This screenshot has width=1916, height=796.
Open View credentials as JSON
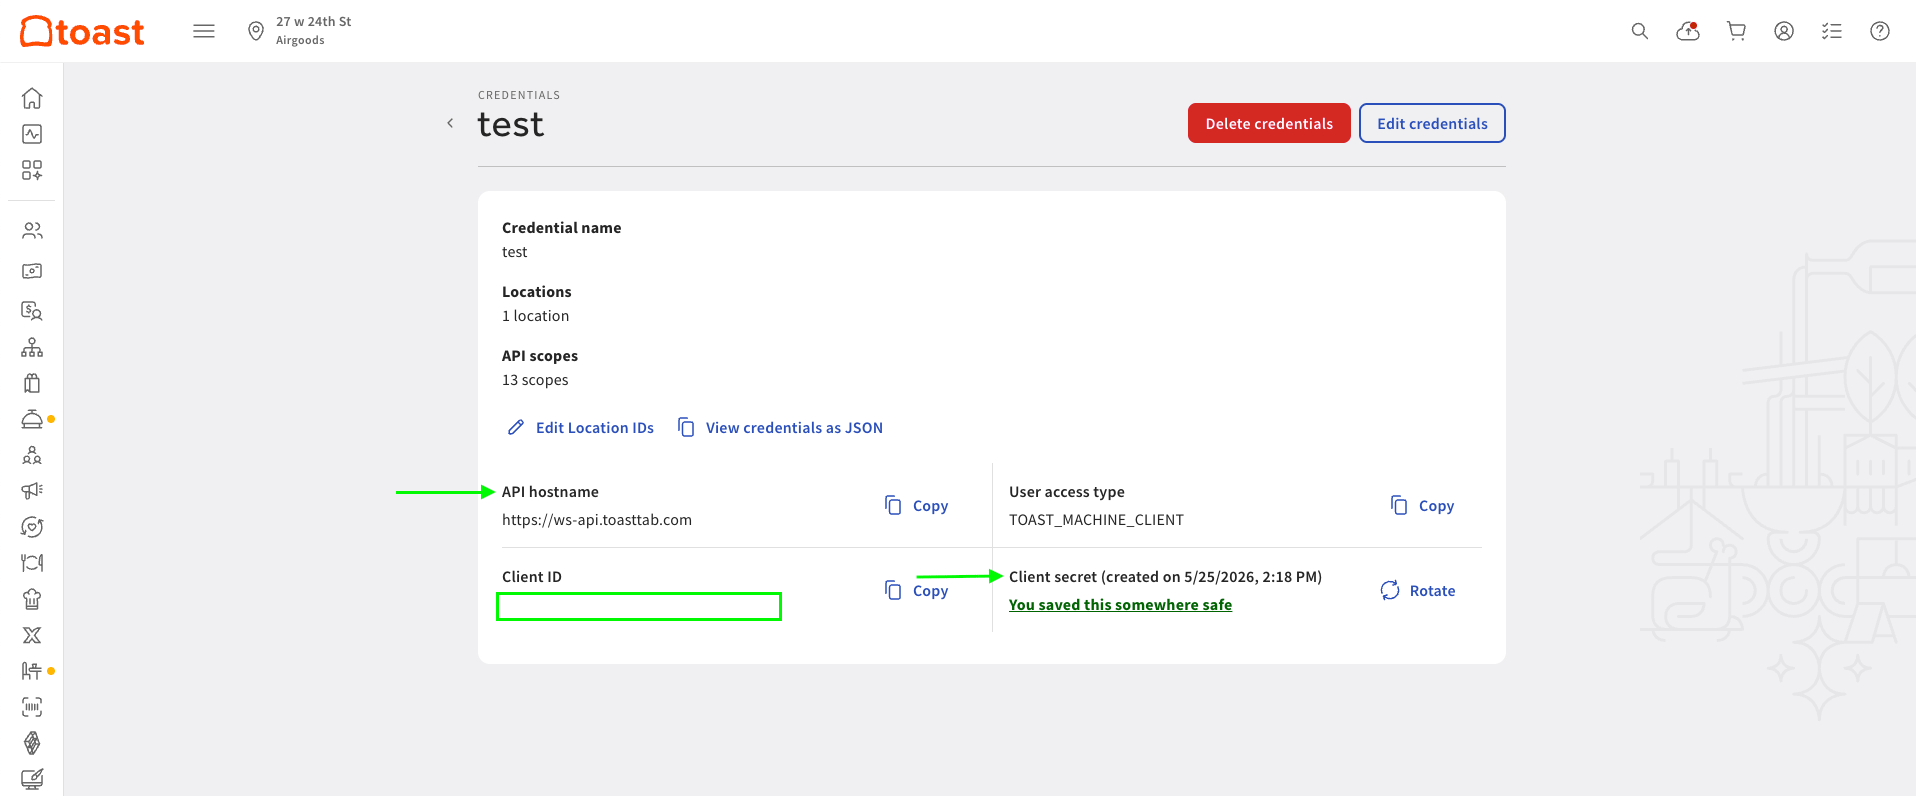(x=781, y=428)
